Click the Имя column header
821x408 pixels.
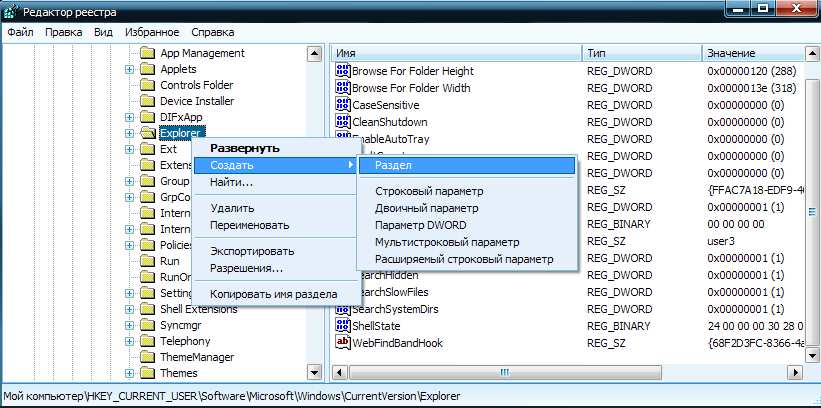(455, 52)
